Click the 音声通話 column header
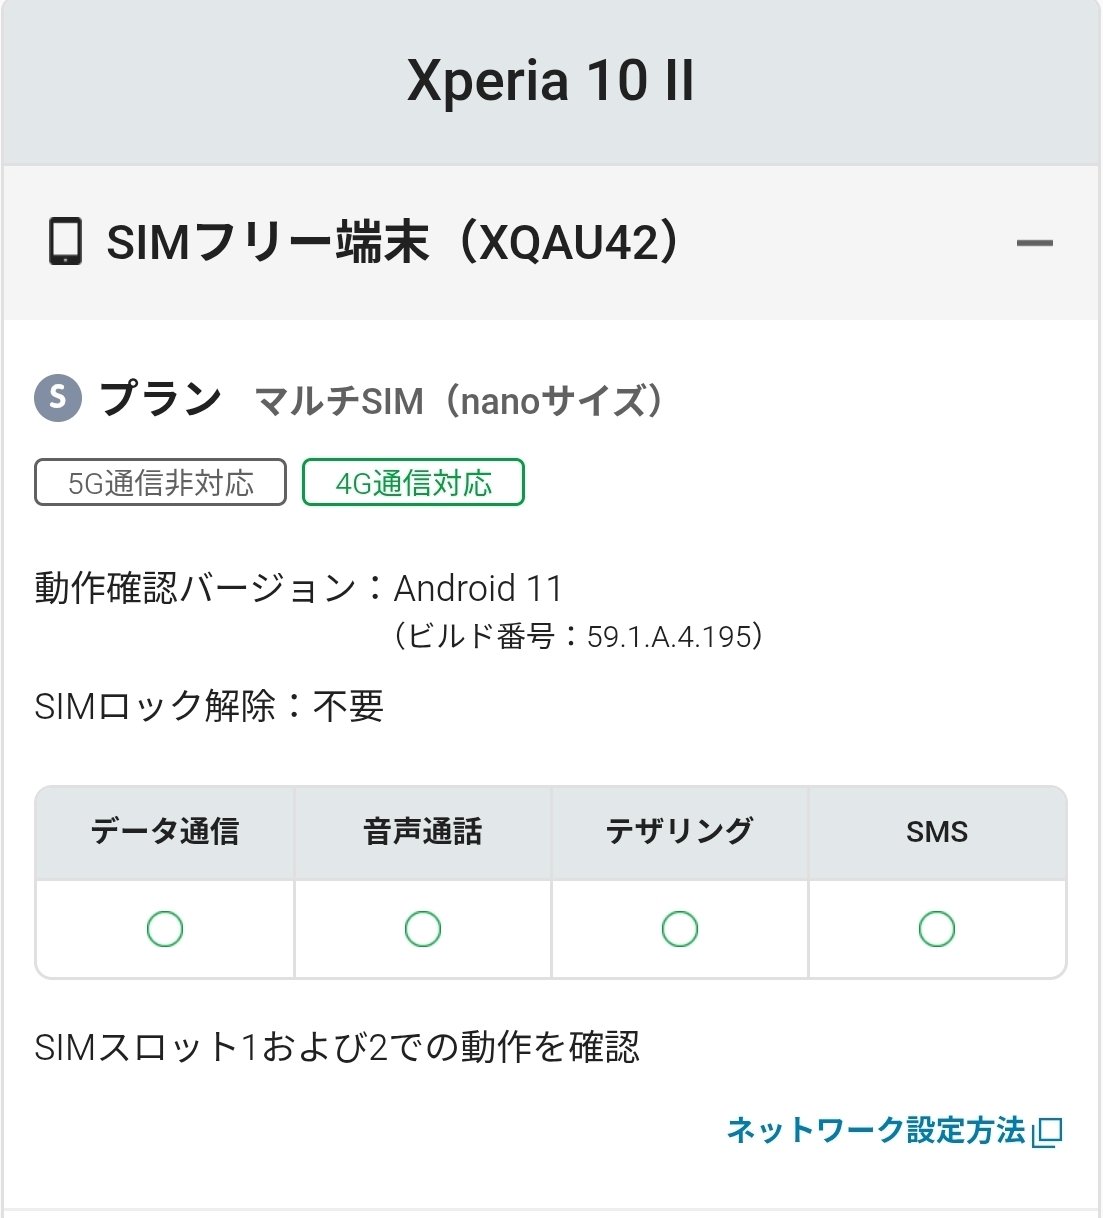 coord(423,832)
